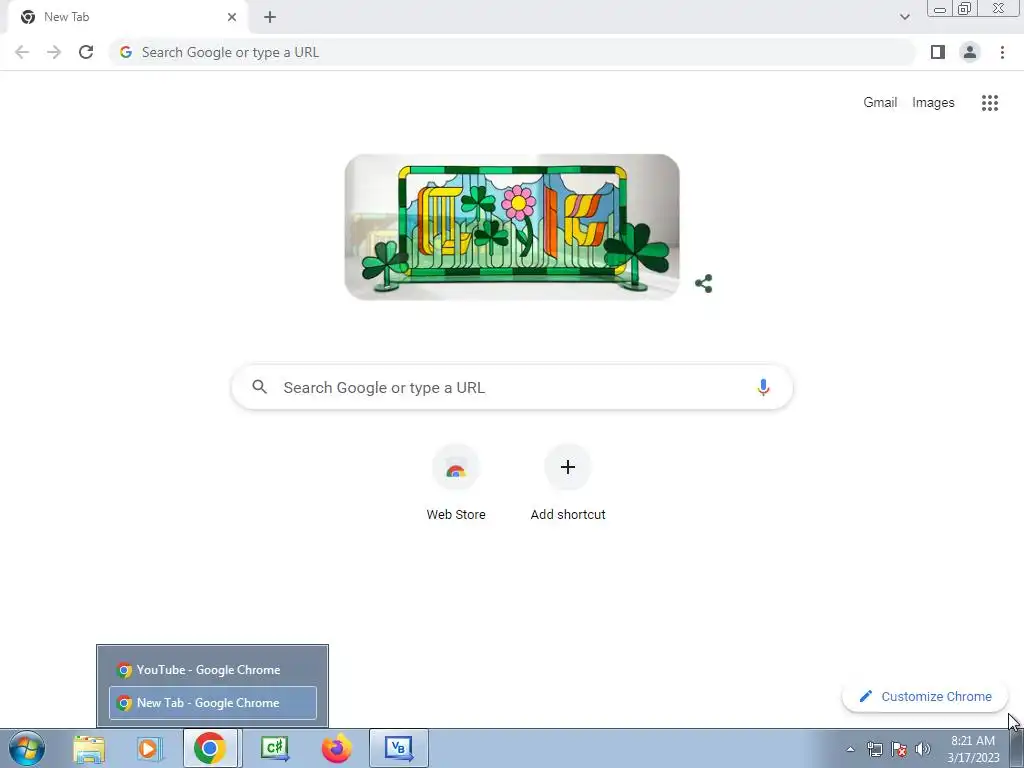Screen dimensions: 1024x768
Task: Open the network status tray icon
Action: tap(874, 749)
